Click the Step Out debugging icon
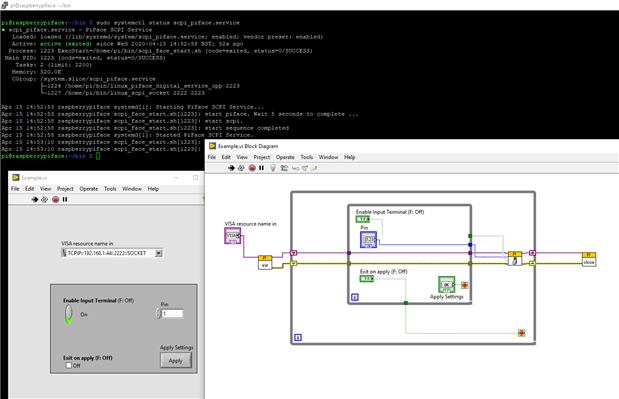 (314, 168)
